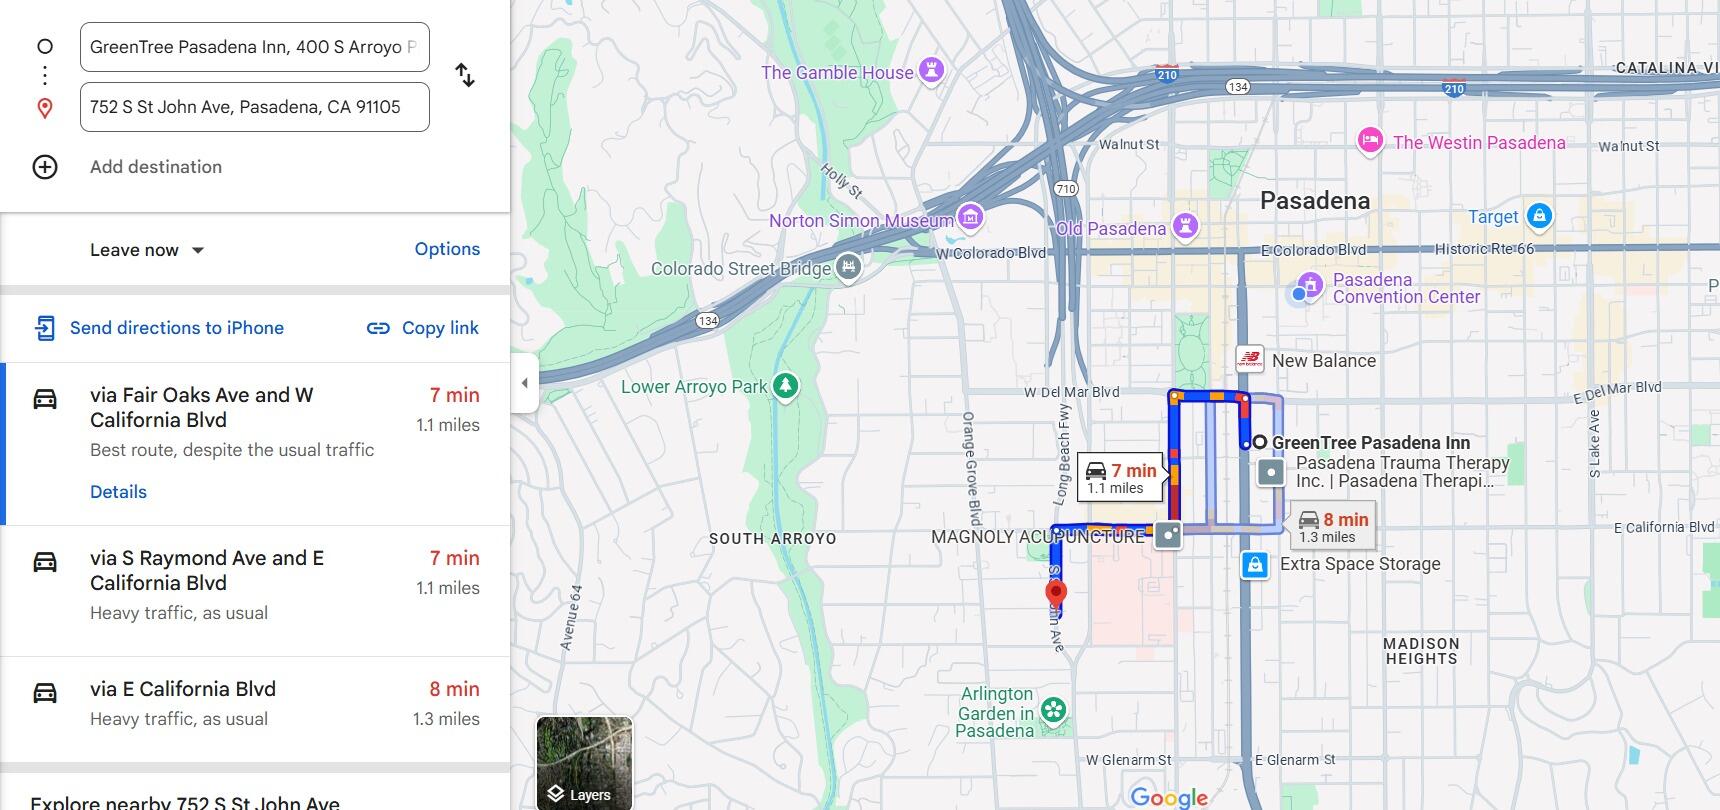Viewport: 1720px width, 810px height.
Task: Select route via E California Blvd
Action: point(255,709)
